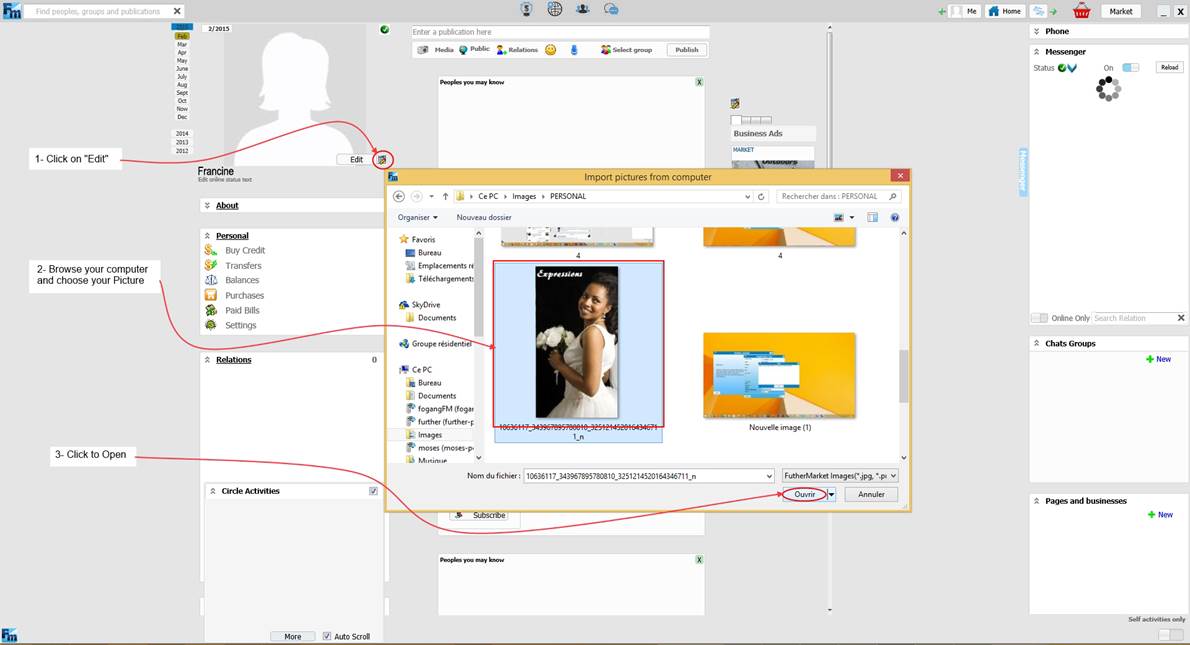This screenshot has height=645, width=1190.
Task: Click New under Chats Groups
Action: tap(1158, 359)
